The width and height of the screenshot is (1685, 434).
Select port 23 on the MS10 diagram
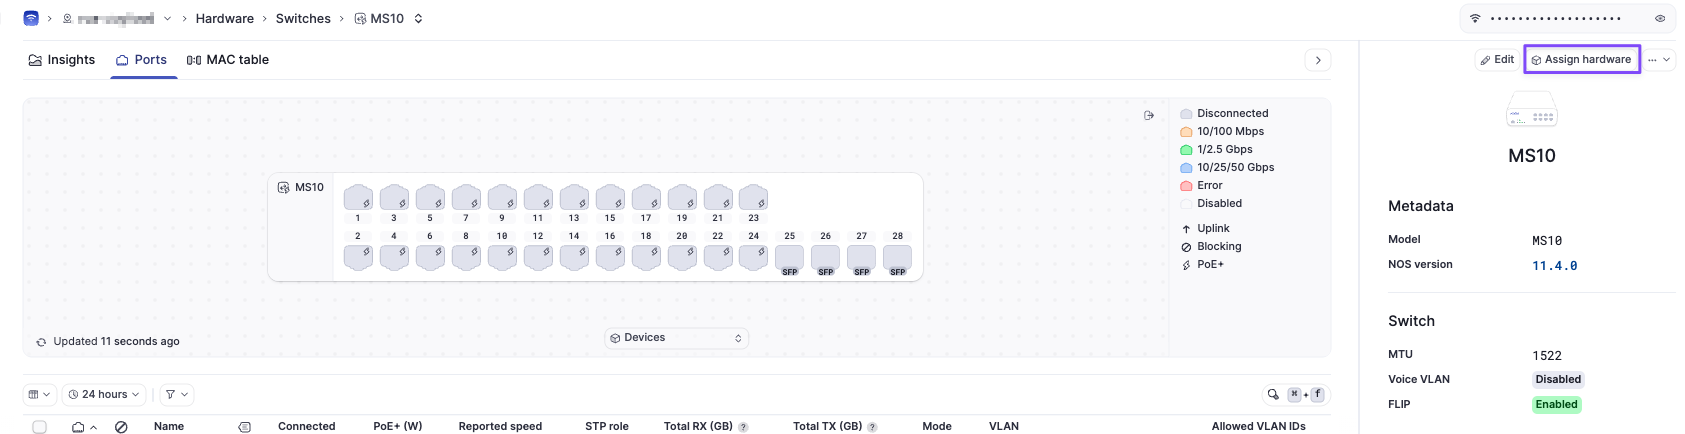[x=753, y=198]
